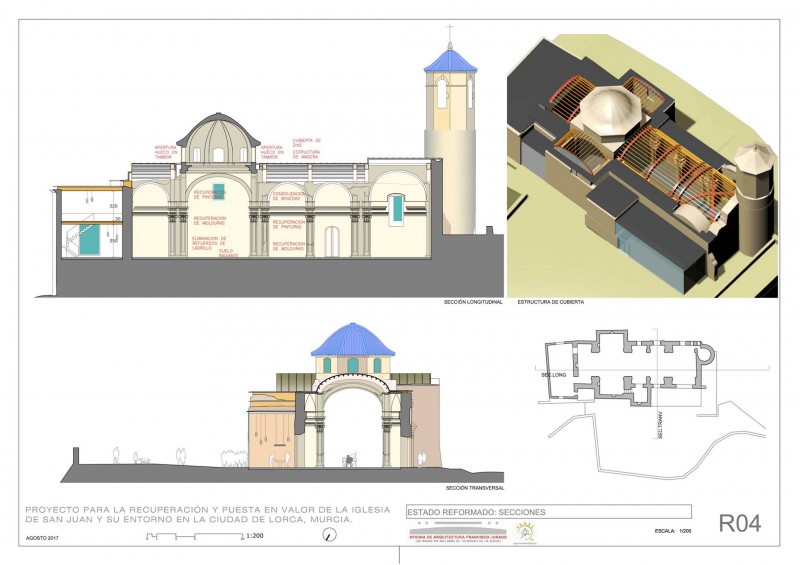Image resolution: width=800 pixels, height=565 pixels.
Task: Click the project title 'PROYECTO PARA LA RECUPERACIÓN' text
Action: click(x=207, y=514)
